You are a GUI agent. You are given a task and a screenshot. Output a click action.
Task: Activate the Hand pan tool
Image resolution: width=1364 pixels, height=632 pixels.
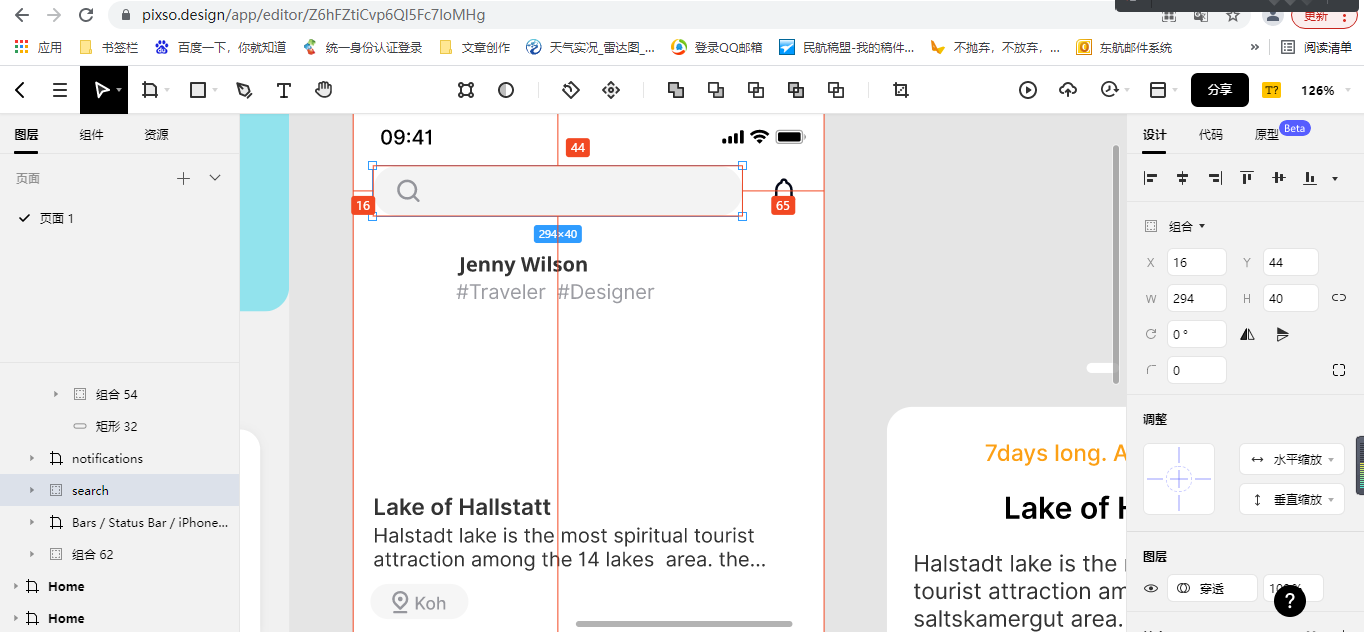pyautogui.click(x=323, y=90)
